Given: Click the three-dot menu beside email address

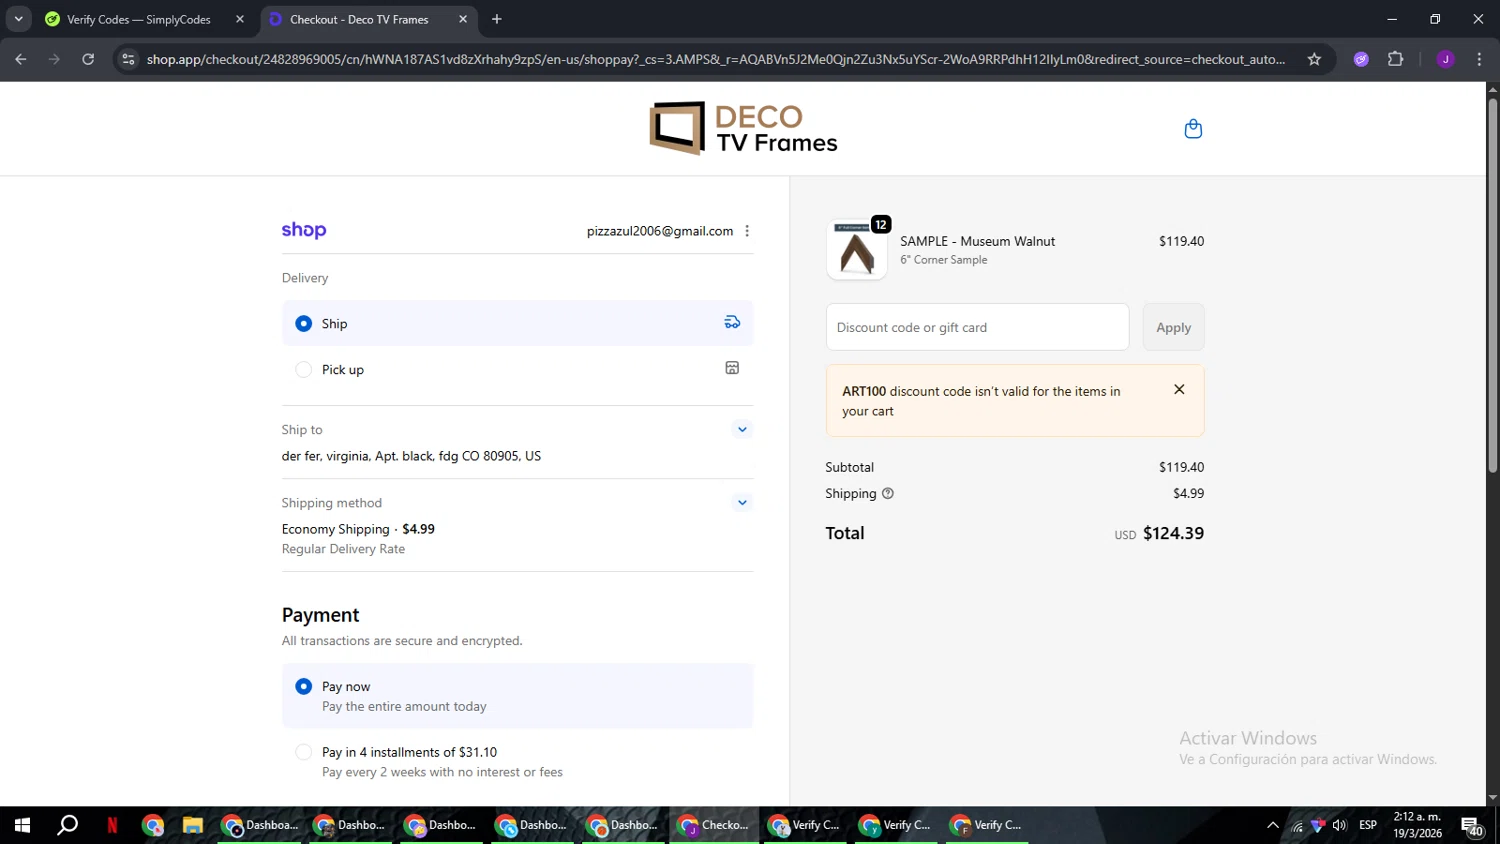Looking at the screenshot, I should point(747,231).
